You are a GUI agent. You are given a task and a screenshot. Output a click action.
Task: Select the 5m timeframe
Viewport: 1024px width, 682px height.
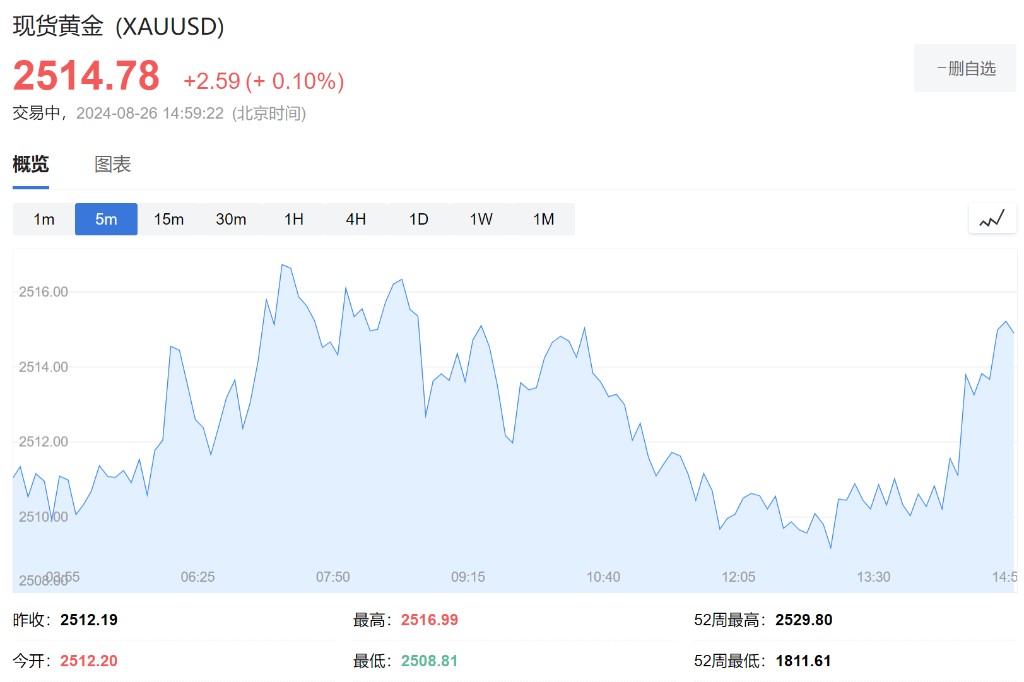pos(106,219)
